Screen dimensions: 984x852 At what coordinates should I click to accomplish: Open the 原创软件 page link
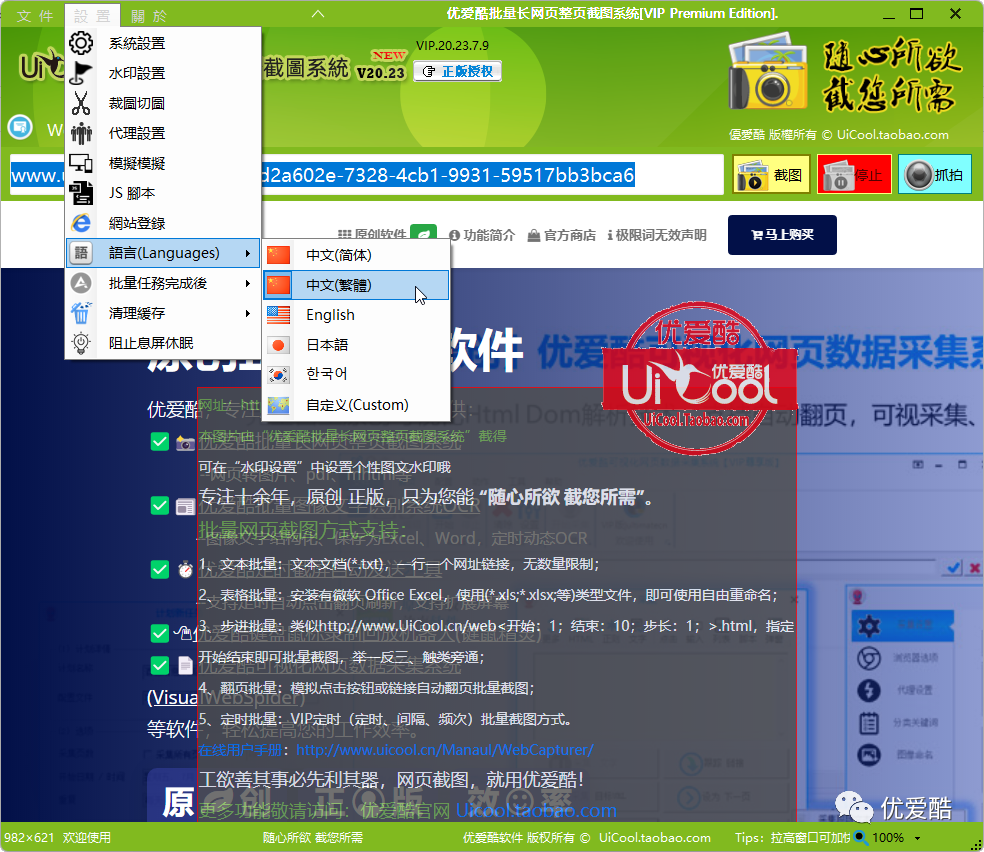[373, 235]
